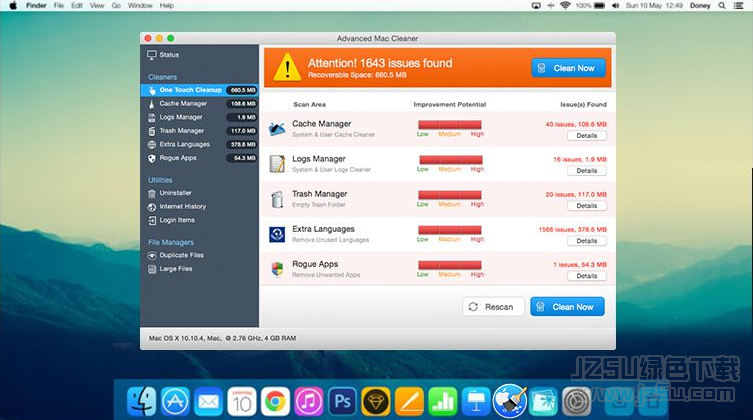The image size is (753, 420).
Task: Click Clean Now in the orange banner
Action: click(568, 68)
